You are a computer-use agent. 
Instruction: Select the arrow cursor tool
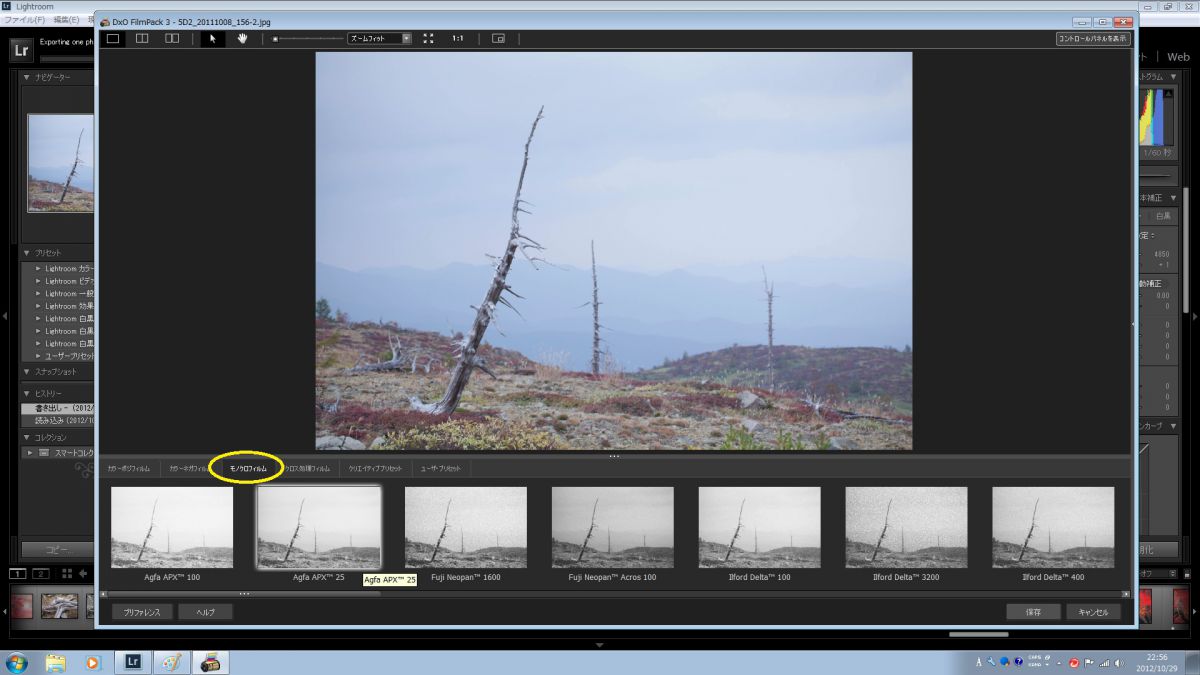coord(213,38)
